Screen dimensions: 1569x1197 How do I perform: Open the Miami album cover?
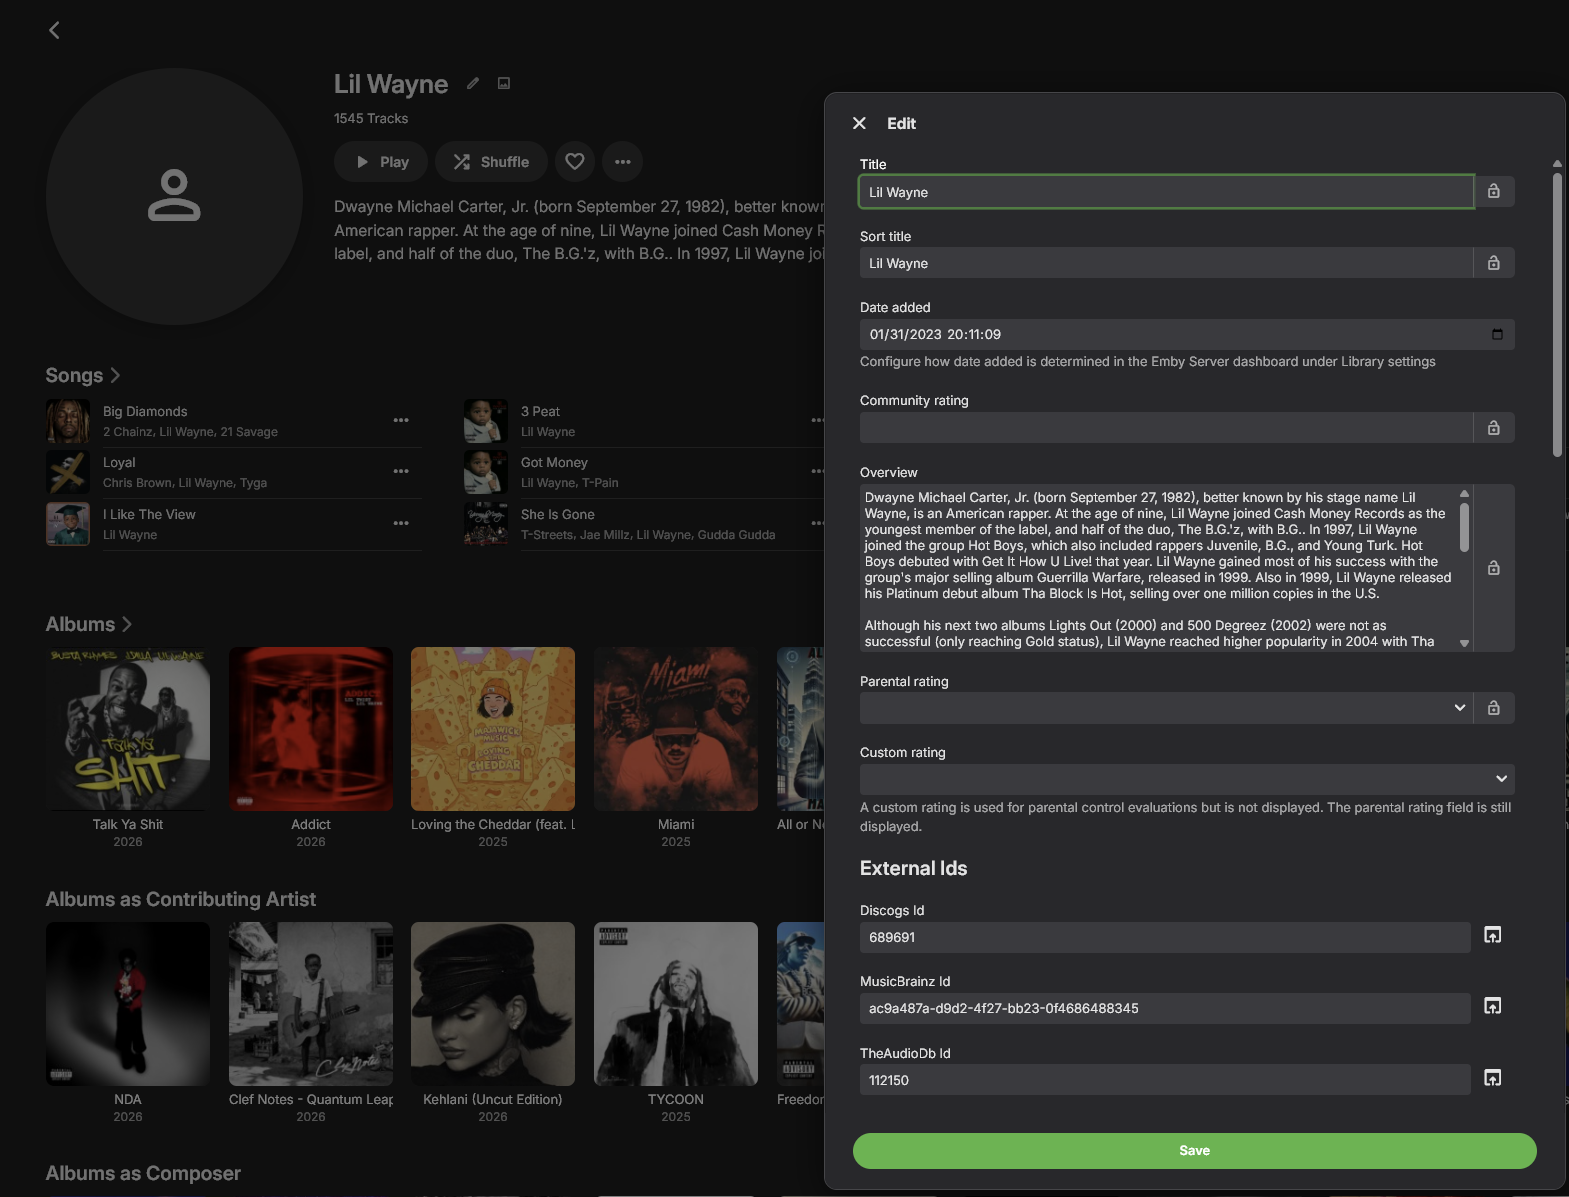(x=676, y=729)
